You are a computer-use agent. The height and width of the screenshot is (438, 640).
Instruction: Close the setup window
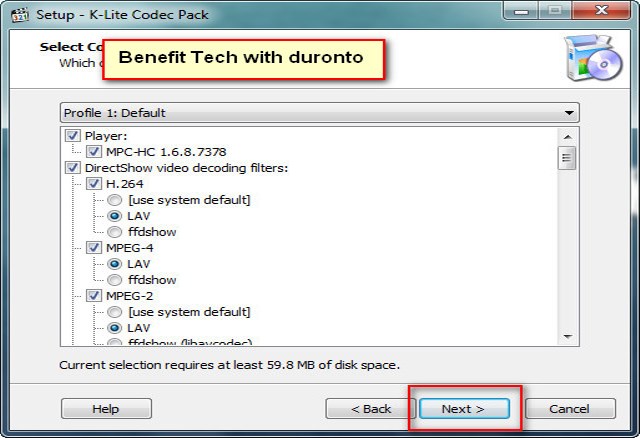tap(602, 11)
